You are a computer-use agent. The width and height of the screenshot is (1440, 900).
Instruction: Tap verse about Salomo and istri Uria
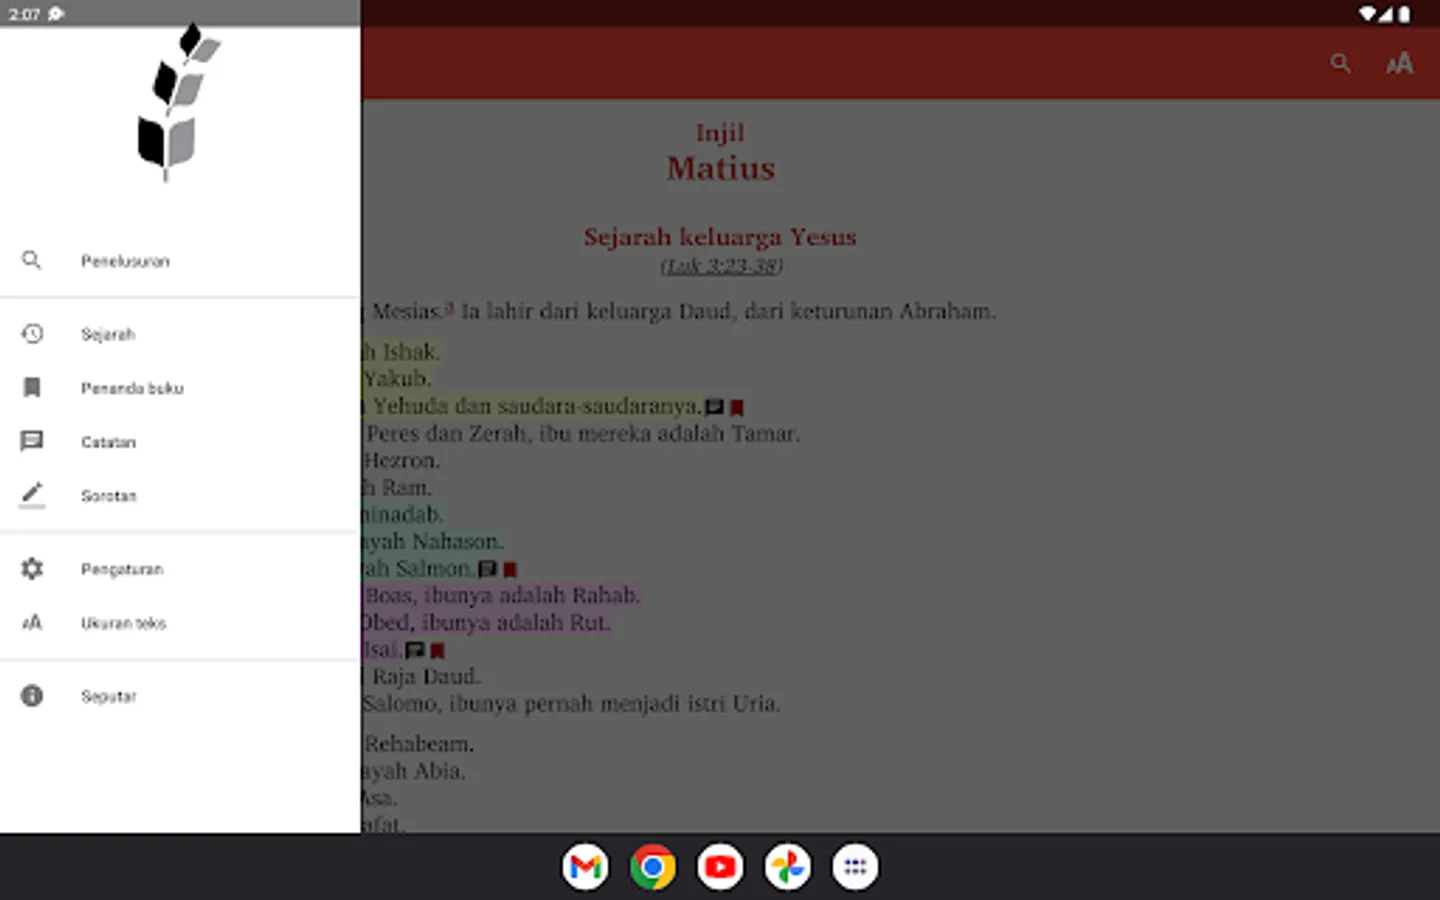pyautogui.click(x=571, y=704)
